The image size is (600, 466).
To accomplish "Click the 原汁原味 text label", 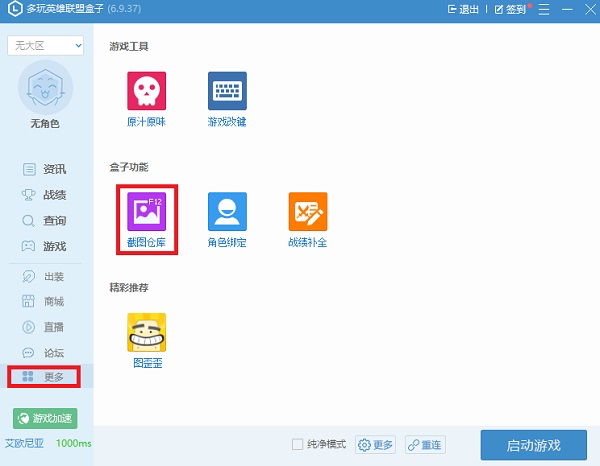I will click(x=147, y=122).
